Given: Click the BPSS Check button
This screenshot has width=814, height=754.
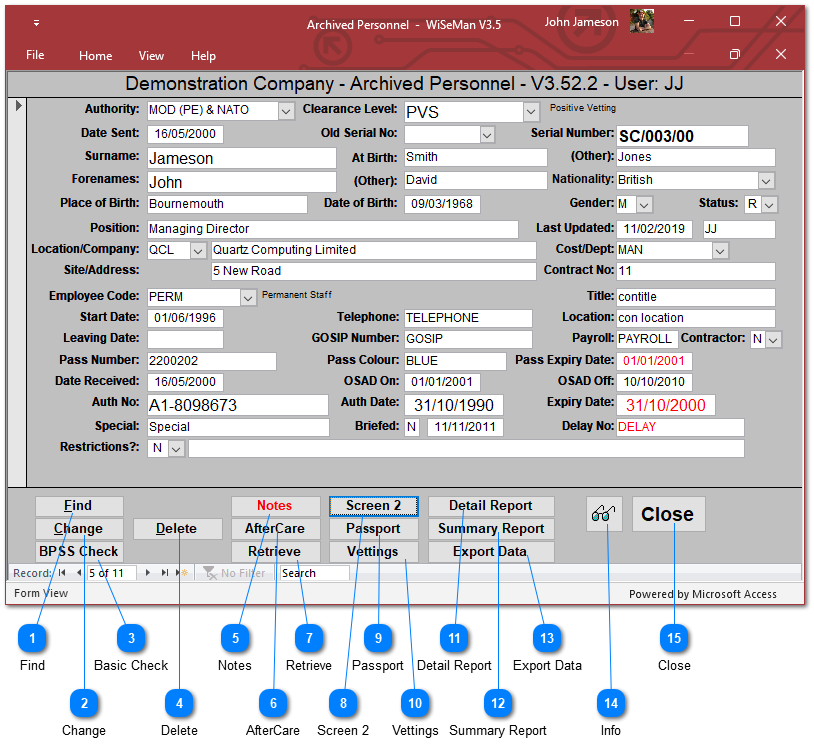Looking at the screenshot, I should click(79, 551).
